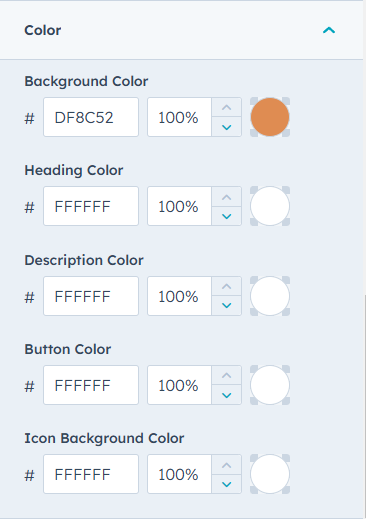Decrease Description Color opacity with down arrow
The image size is (366, 519).
click(227, 306)
